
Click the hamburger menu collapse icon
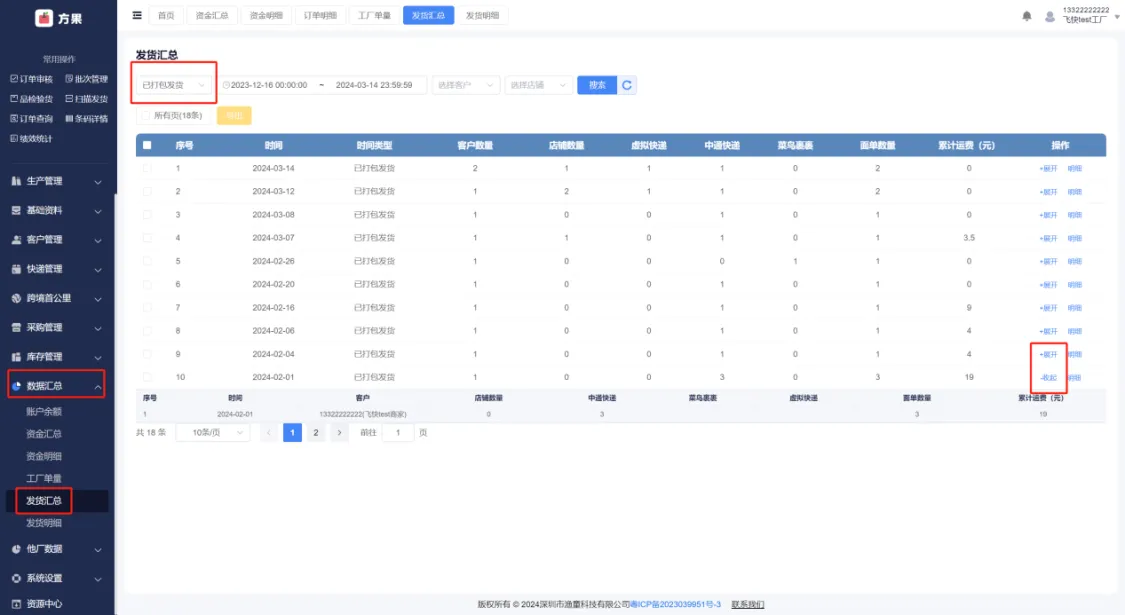137,15
